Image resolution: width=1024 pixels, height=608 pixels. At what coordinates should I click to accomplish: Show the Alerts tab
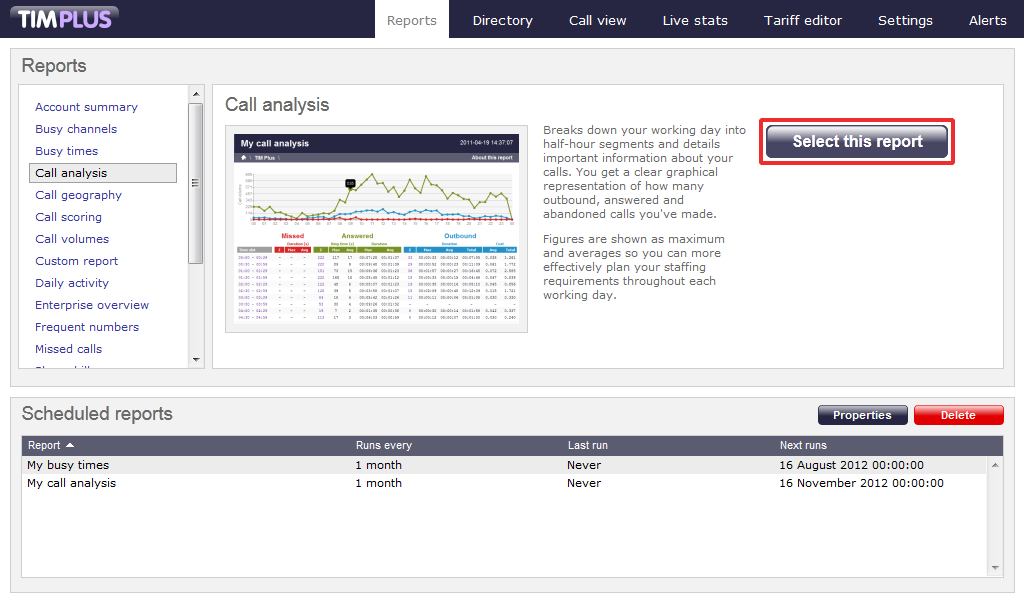click(x=987, y=20)
